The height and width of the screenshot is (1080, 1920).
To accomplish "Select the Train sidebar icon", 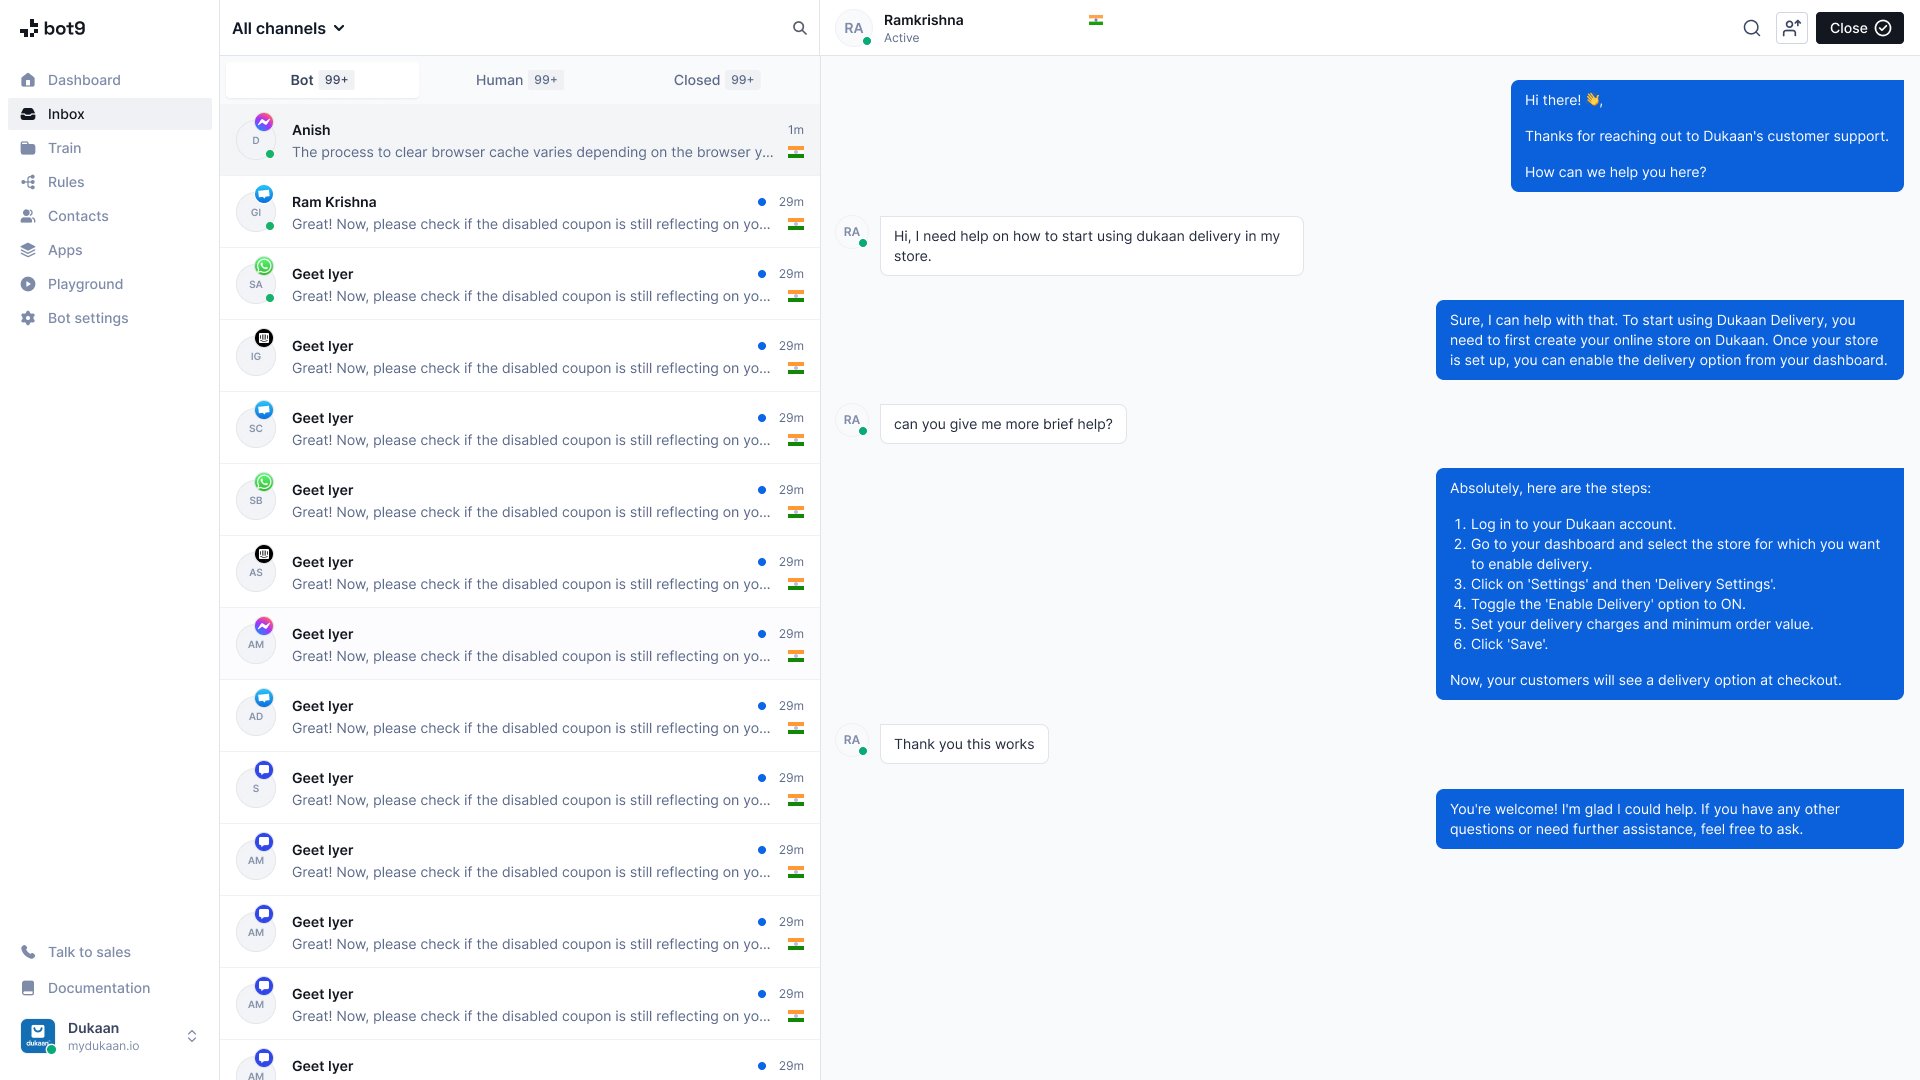I will click(x=30, y=148).
